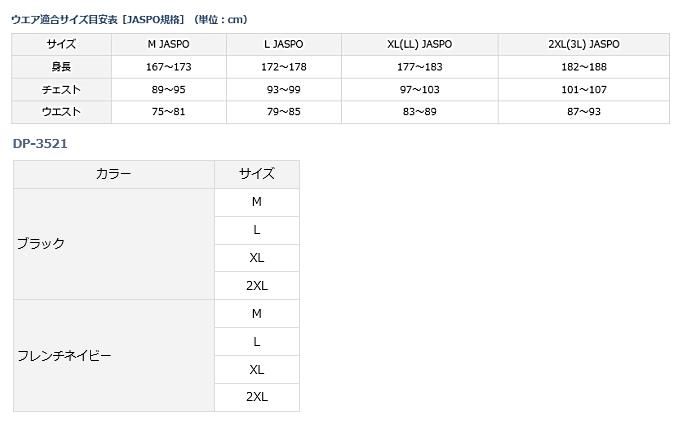Viewport: 677px width, 424px height.
Task: Select the M JASPO column header
Action: click(x=169, y=44)
